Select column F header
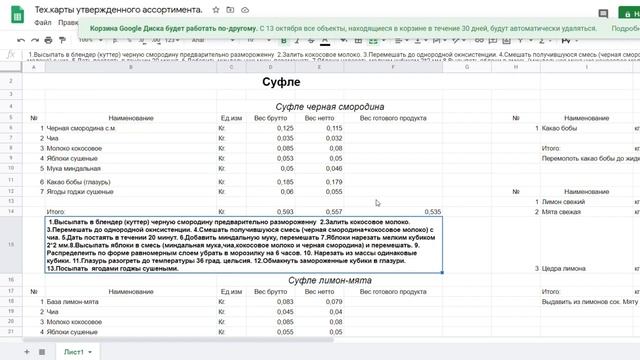 tap(393, 67)
